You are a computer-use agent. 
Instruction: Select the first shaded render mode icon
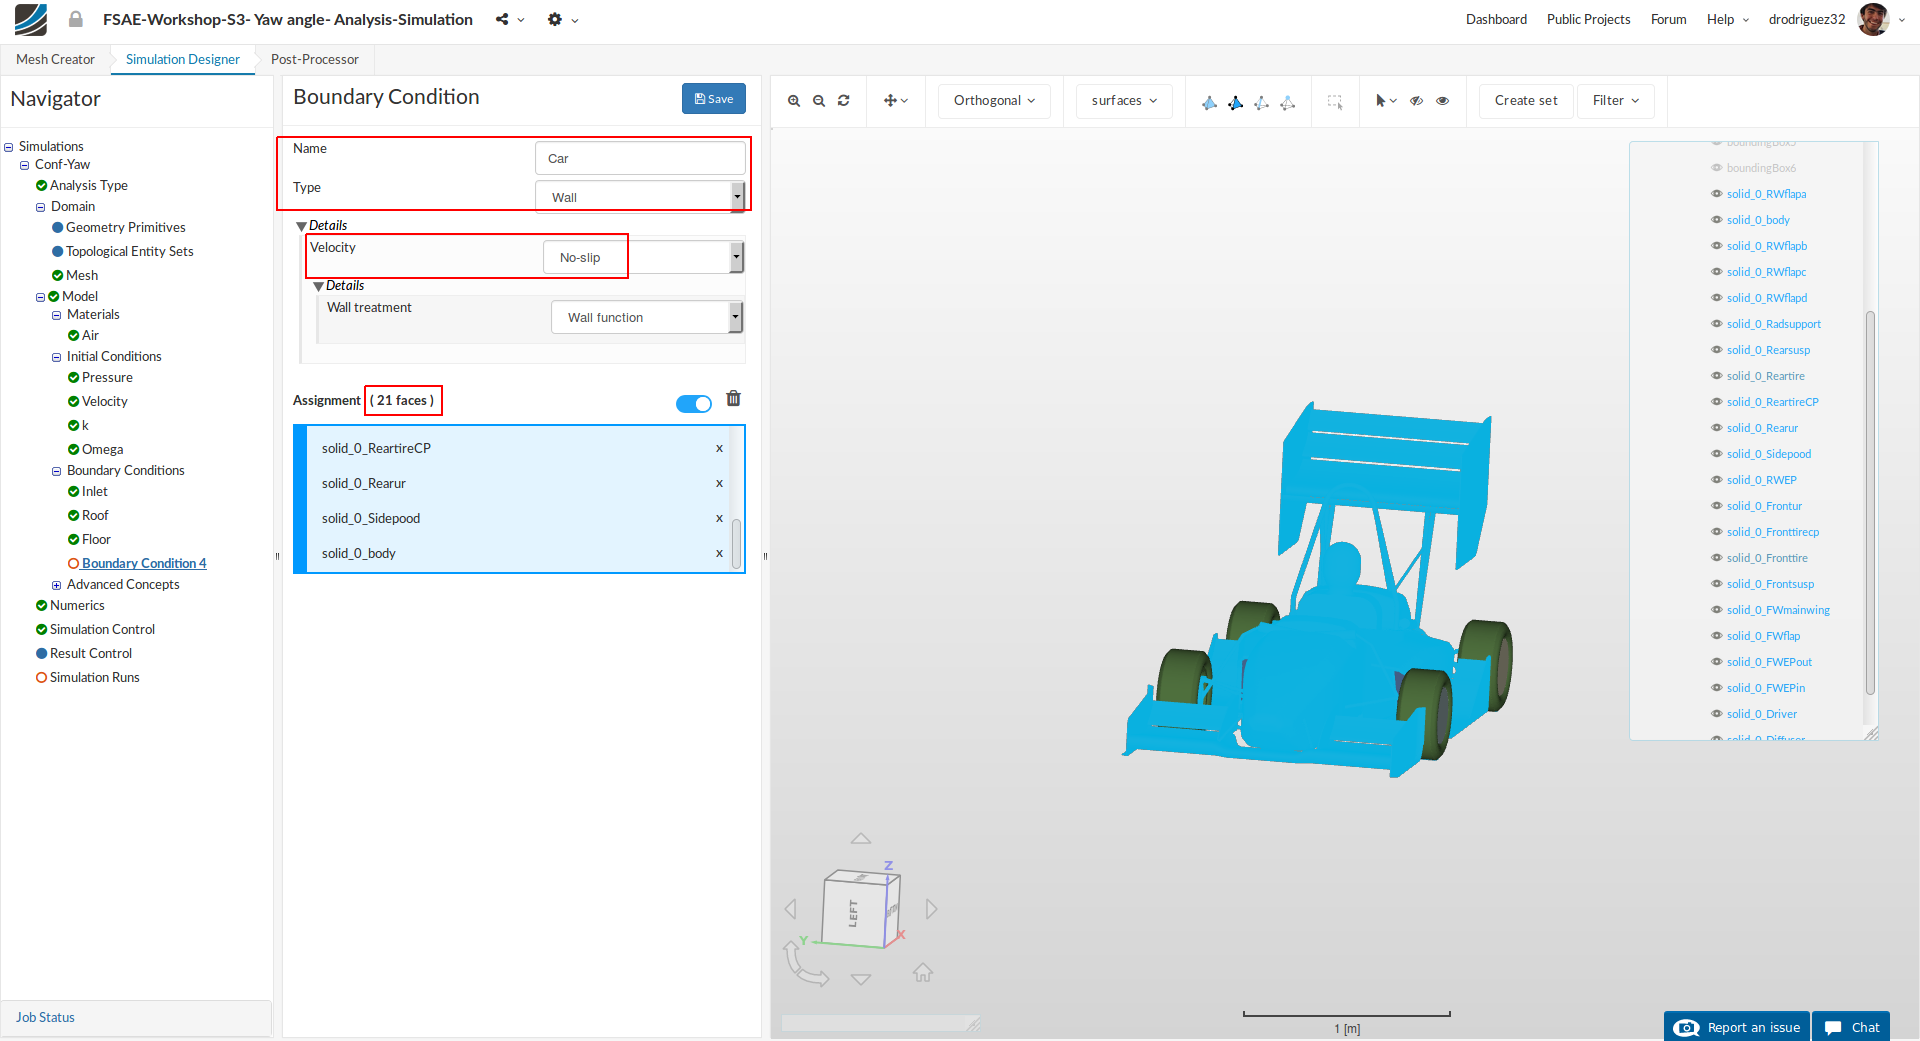[1210, 102]
